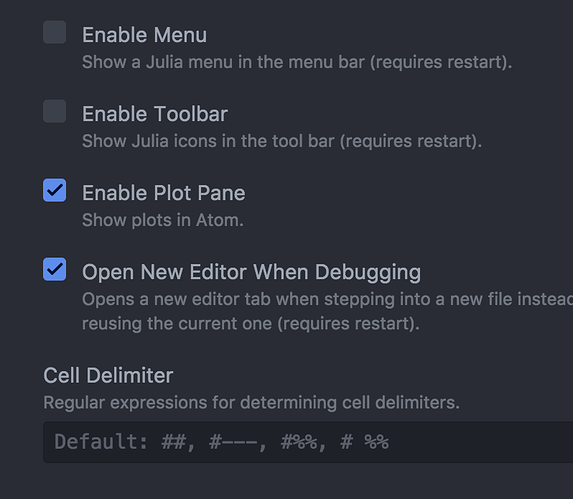Click 'Regular expressions for determining cell delimiters' text
This screenshot has width=573, height=499.
[251, 403]
